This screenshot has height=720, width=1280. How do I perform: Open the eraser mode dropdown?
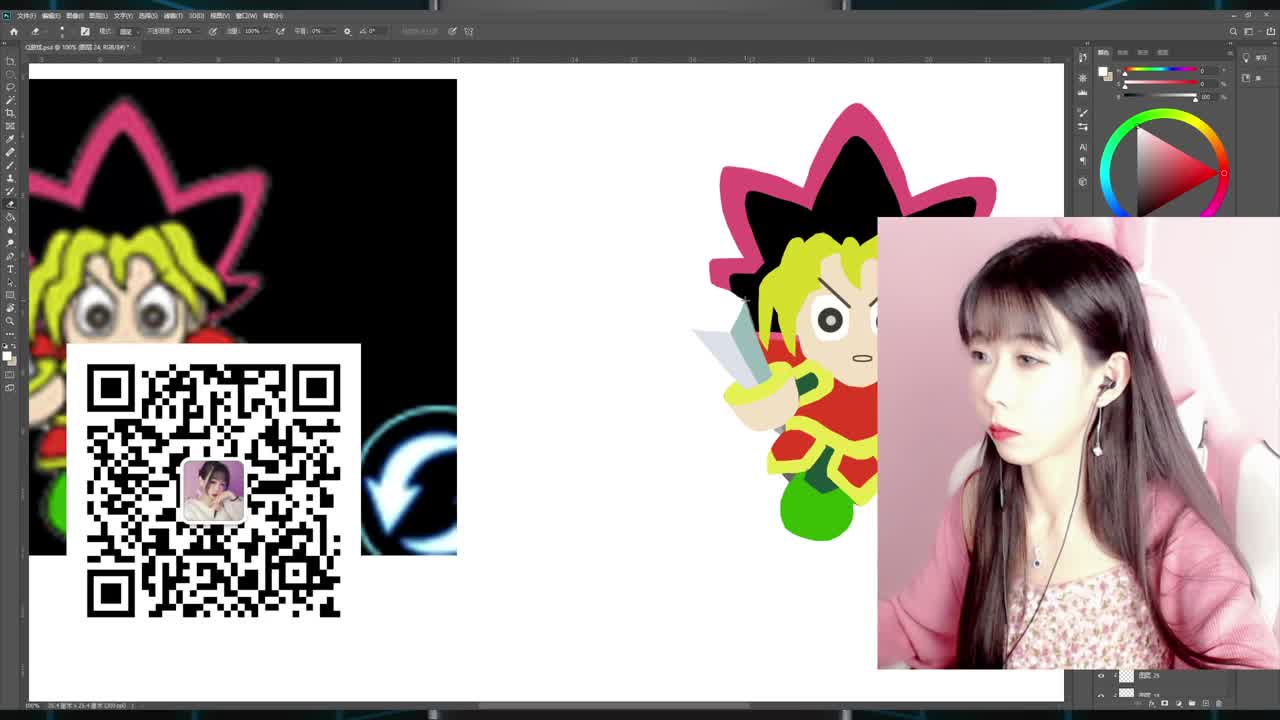129,31
